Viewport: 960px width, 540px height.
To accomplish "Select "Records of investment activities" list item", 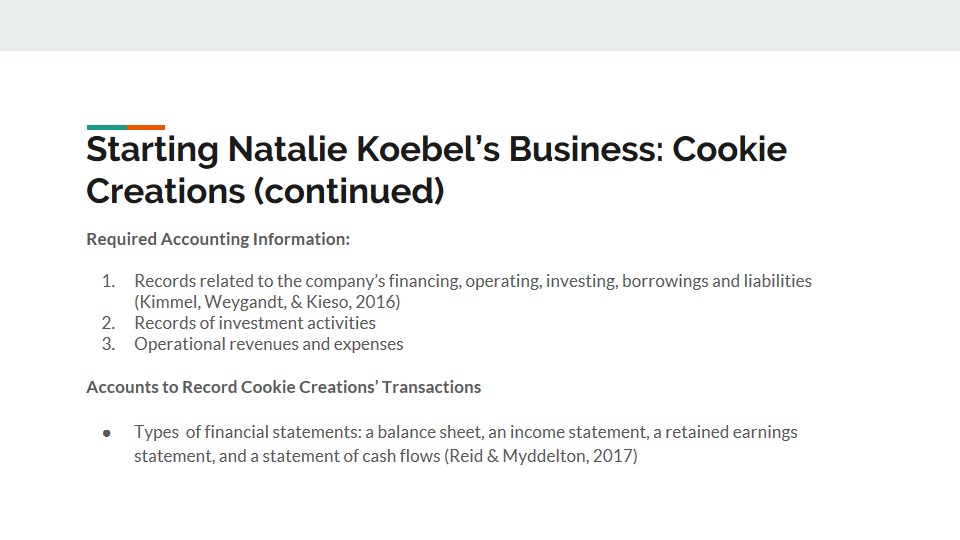I will point(255,323).
